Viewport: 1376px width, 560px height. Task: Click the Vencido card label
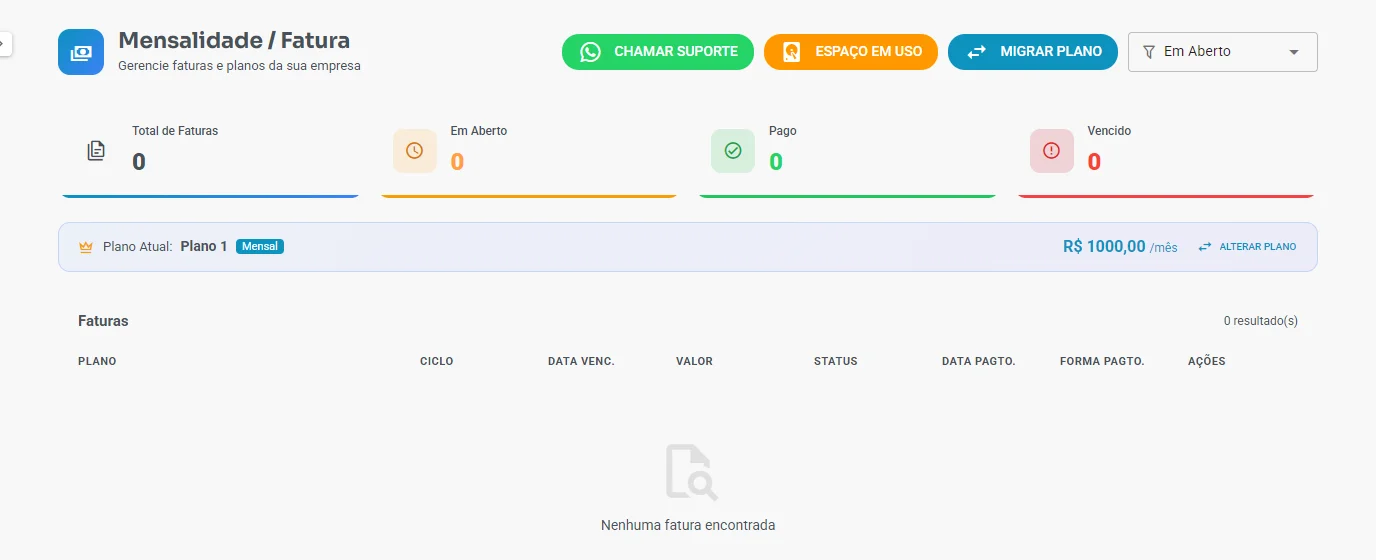(x=1109, y=131)
